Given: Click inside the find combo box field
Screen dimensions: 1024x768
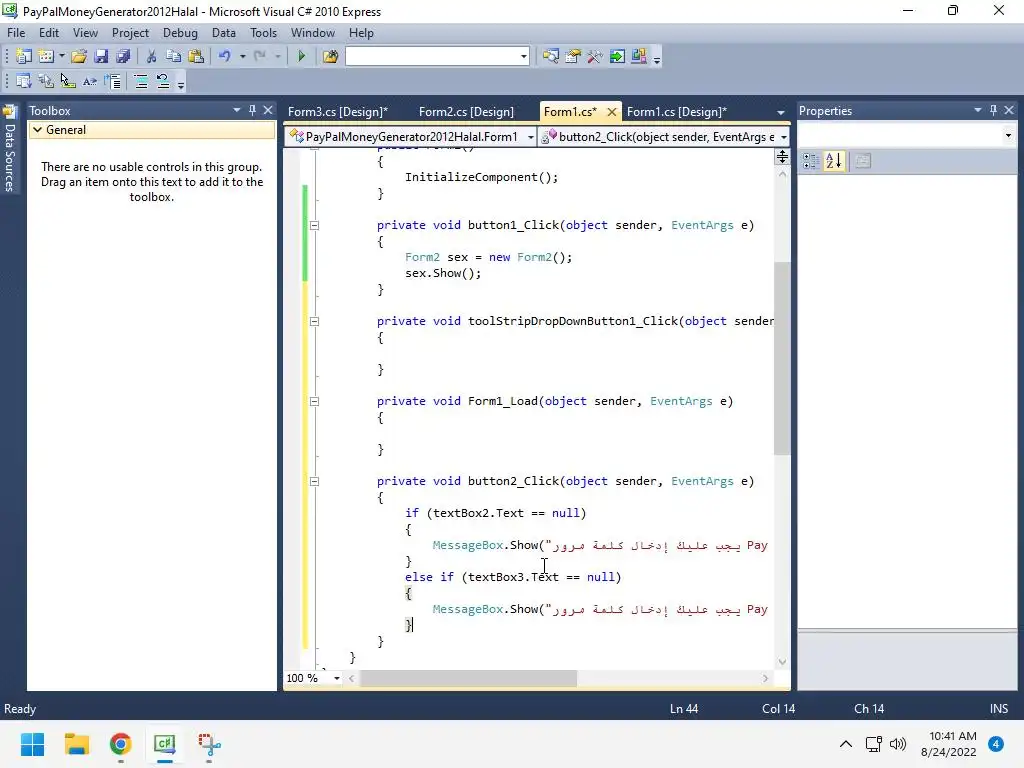Looking at the screenshot, I should coord(432,57).
